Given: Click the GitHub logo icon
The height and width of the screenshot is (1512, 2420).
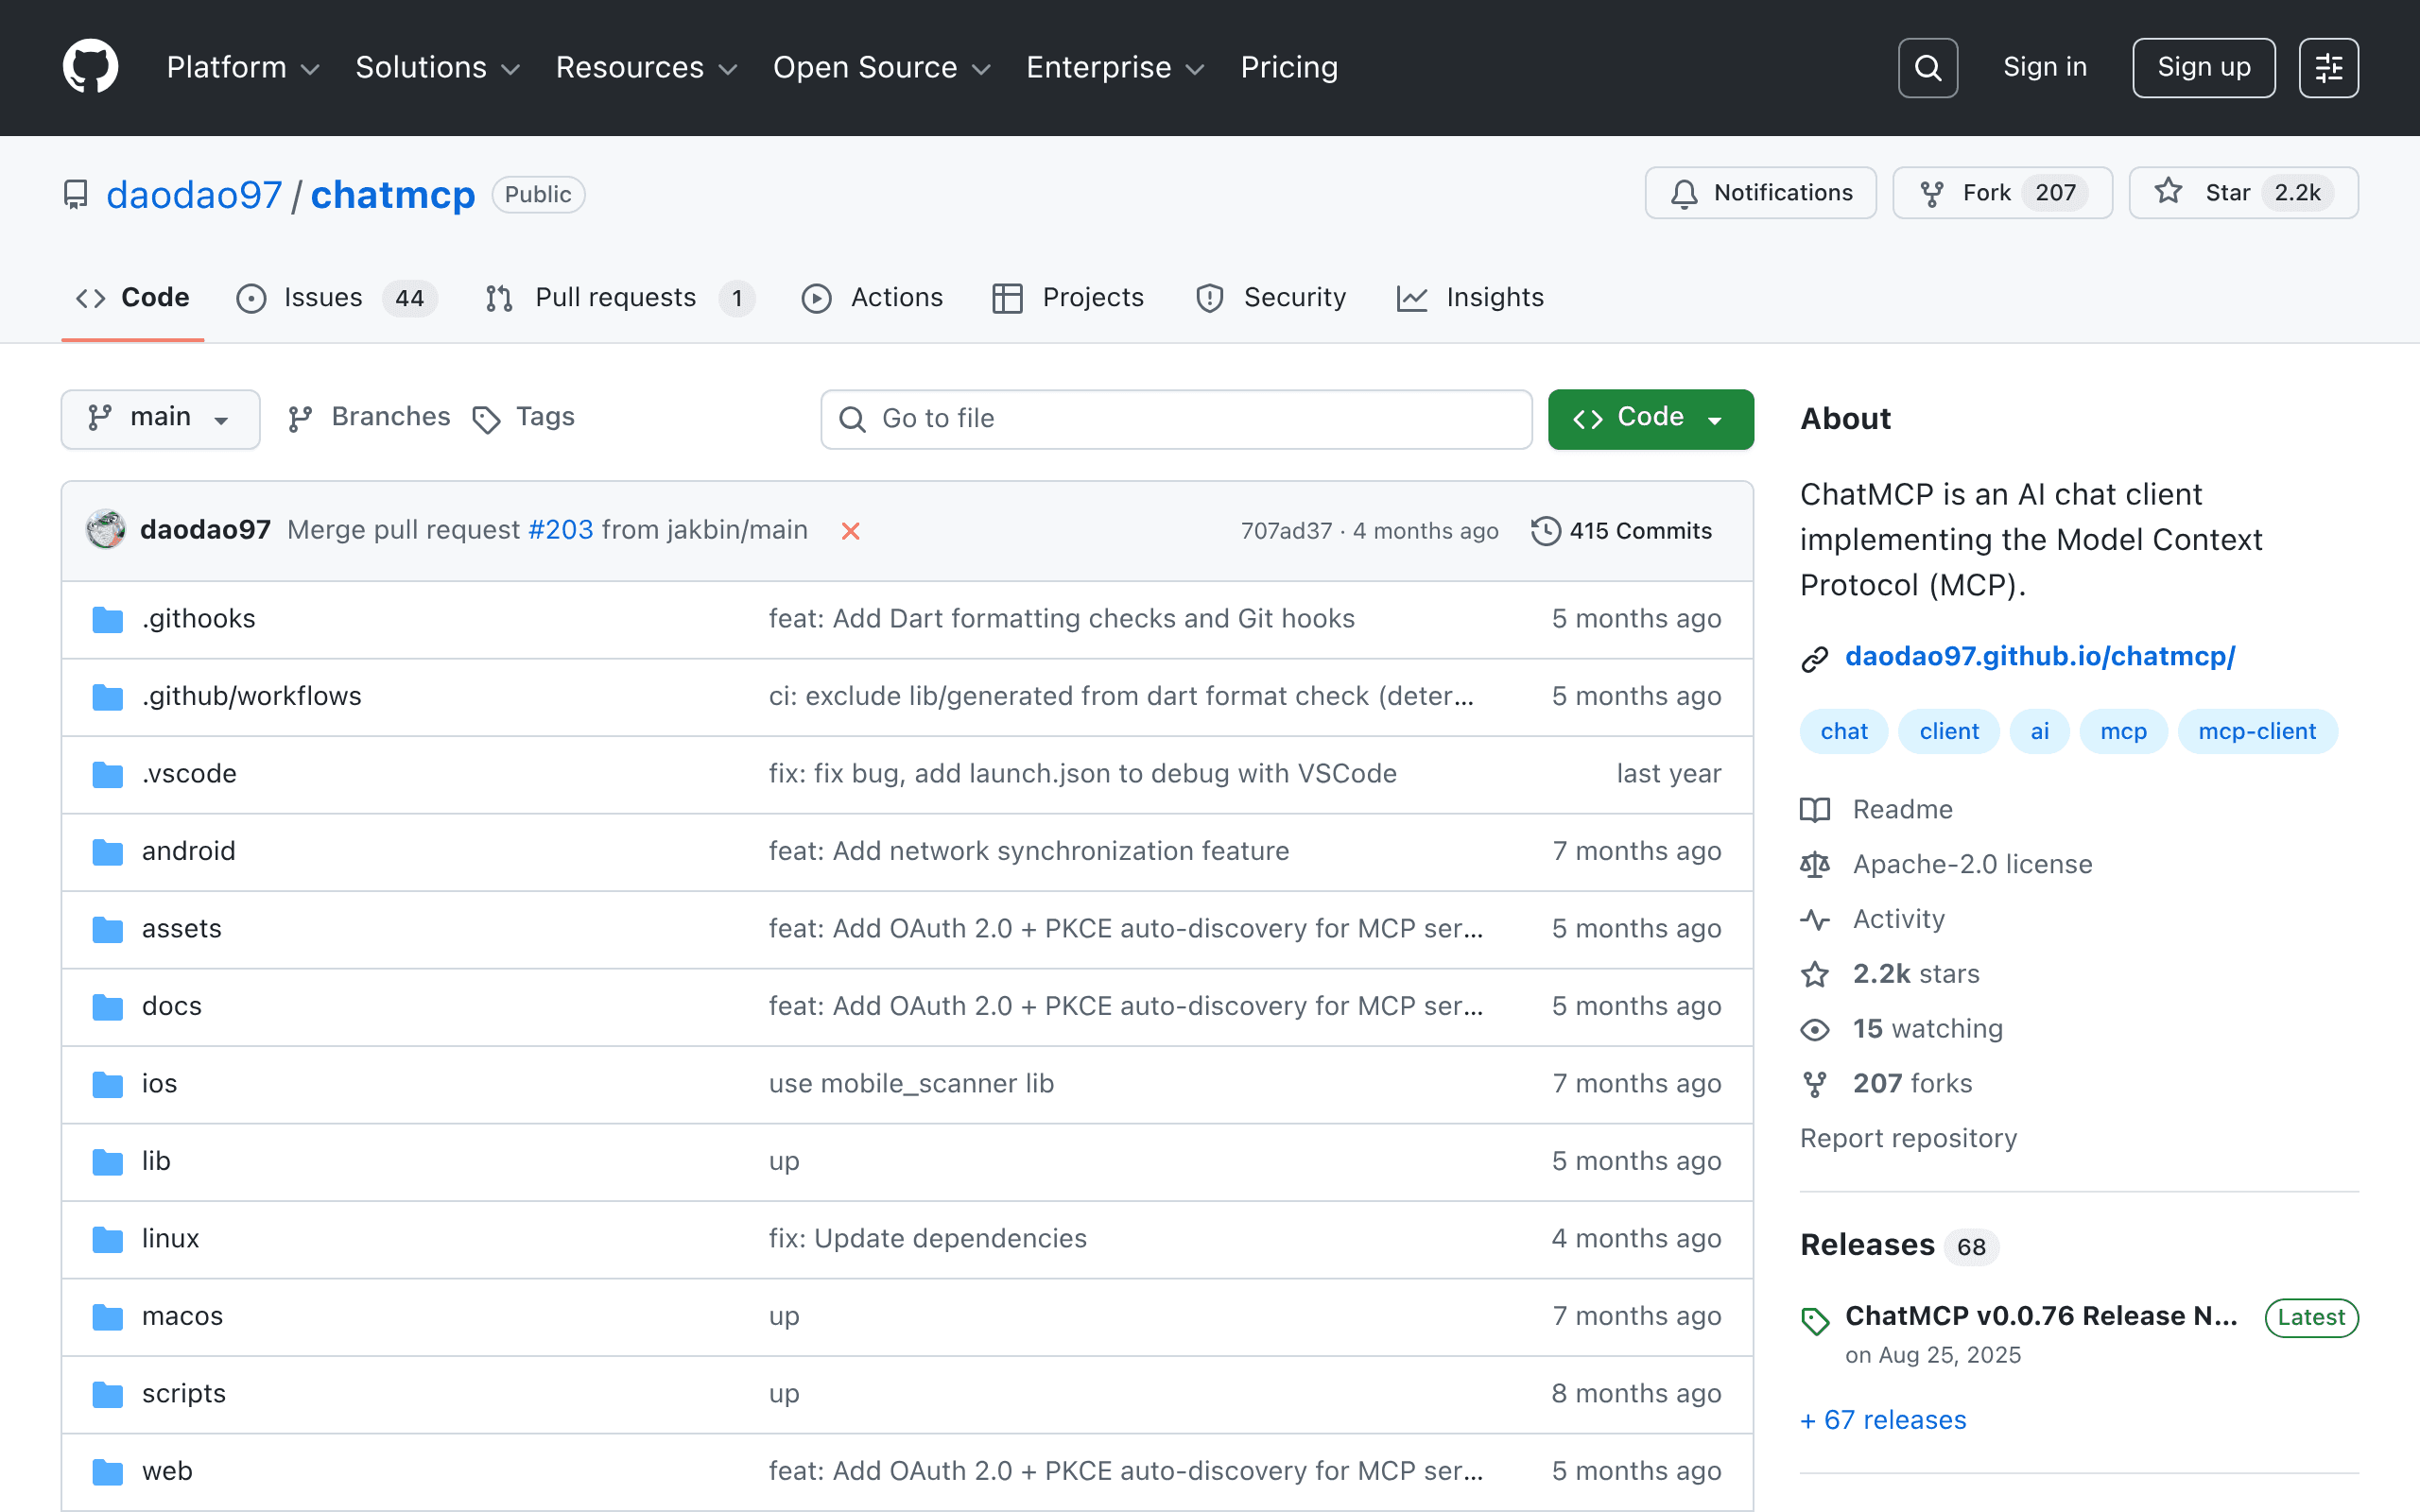Looking at the screenshot, I should click(91, 67).
